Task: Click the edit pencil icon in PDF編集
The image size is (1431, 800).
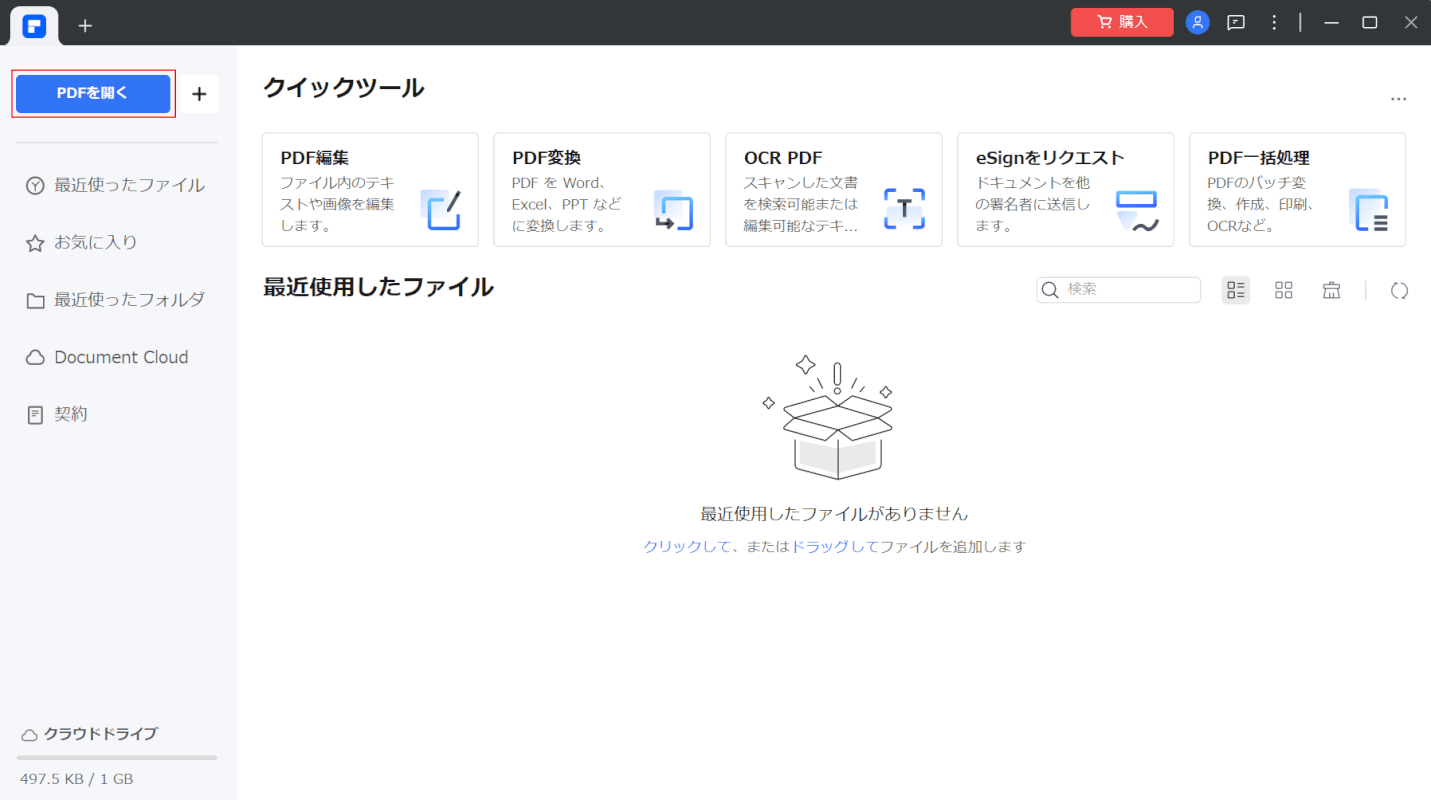Action: (440, 210)
